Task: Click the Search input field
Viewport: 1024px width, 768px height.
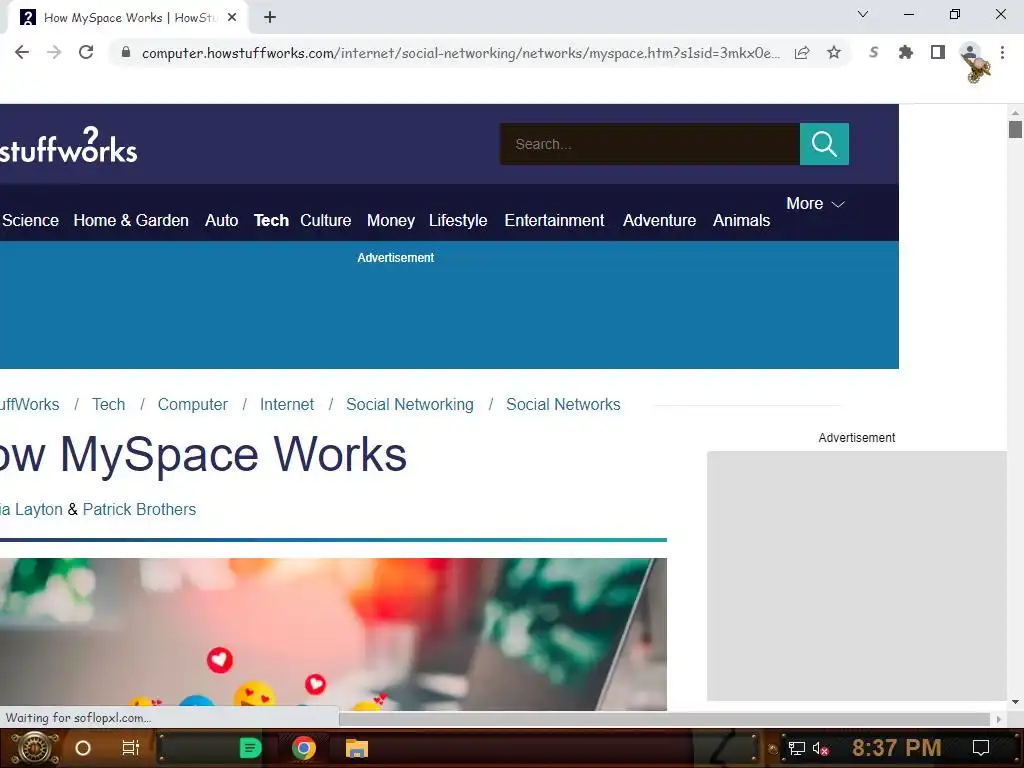Action: coord(650,144)
